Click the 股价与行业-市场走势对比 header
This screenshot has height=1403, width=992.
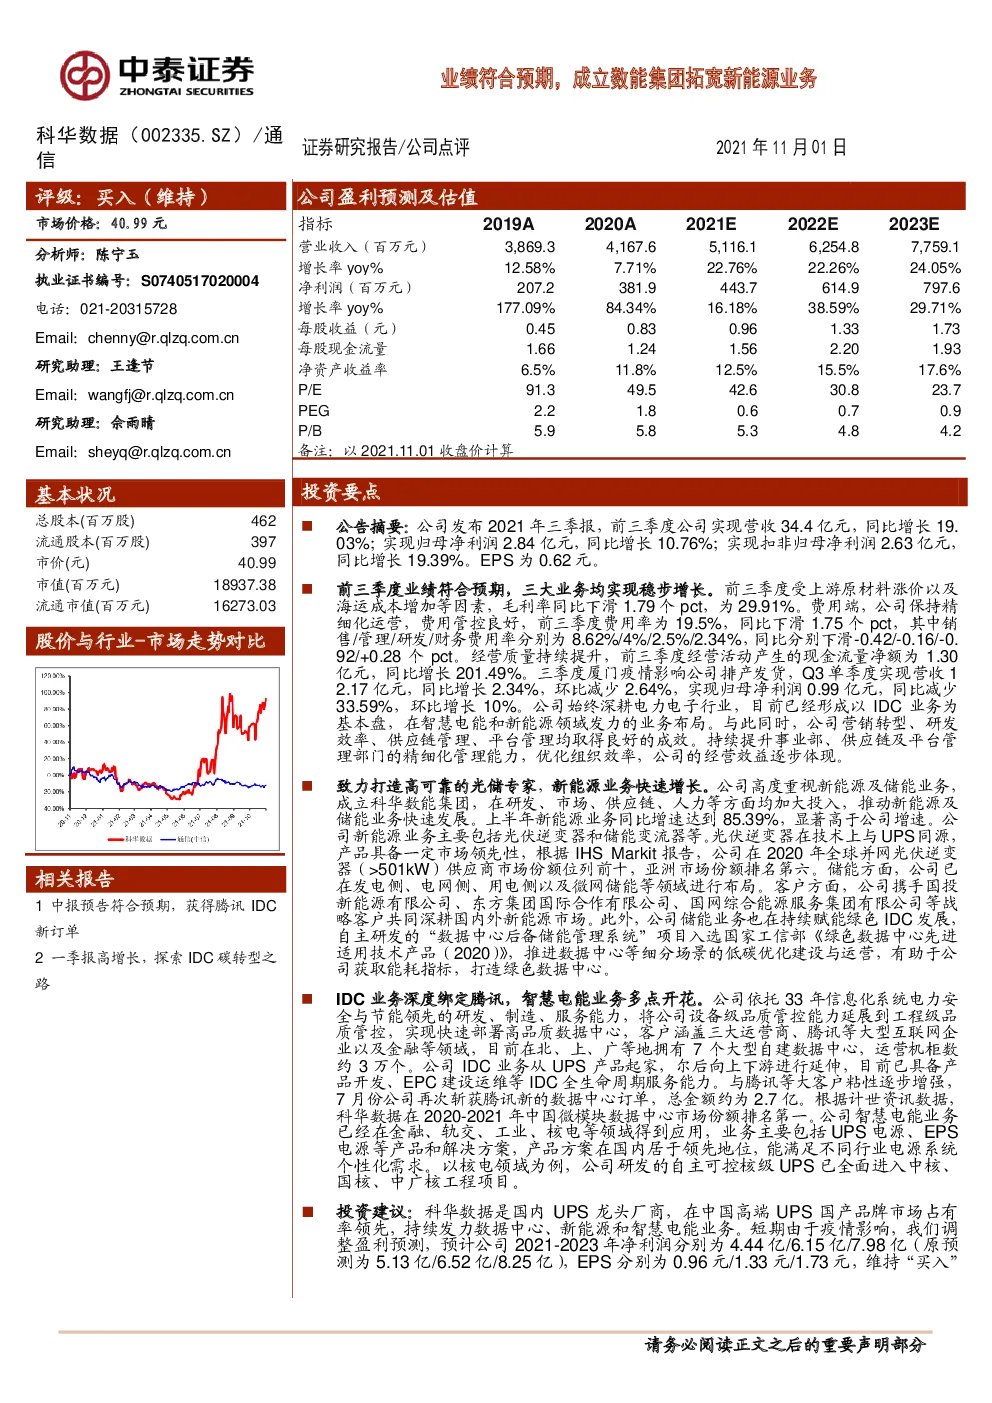(155, 641)
